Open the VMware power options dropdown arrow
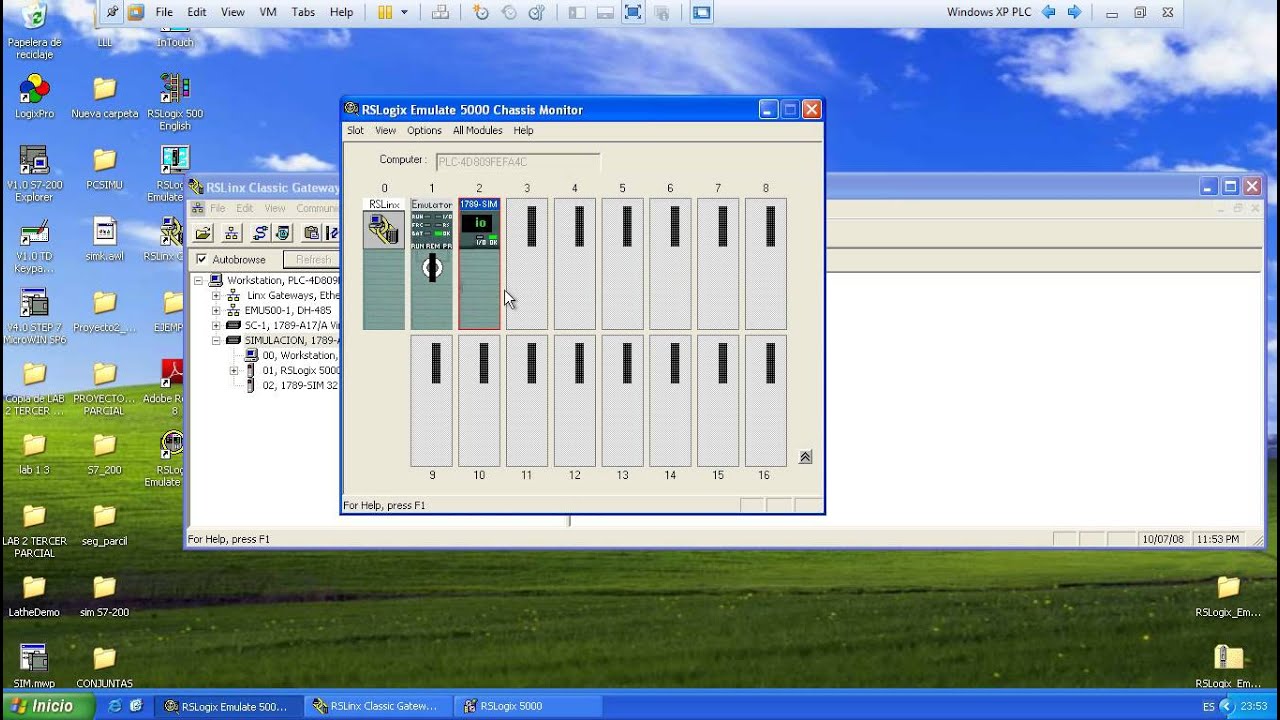 [x=404, y=12]
